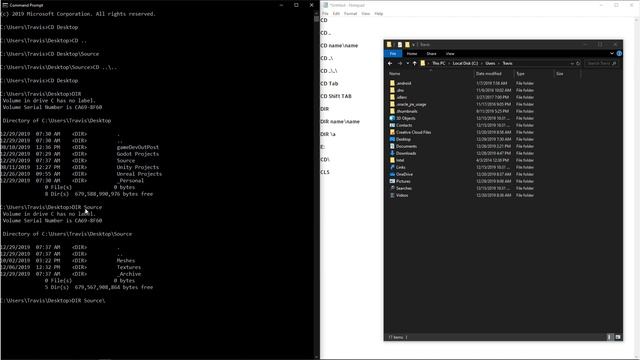
Task: Click the Forward arrow in File Explorer
Action: (x=400, y=64)
